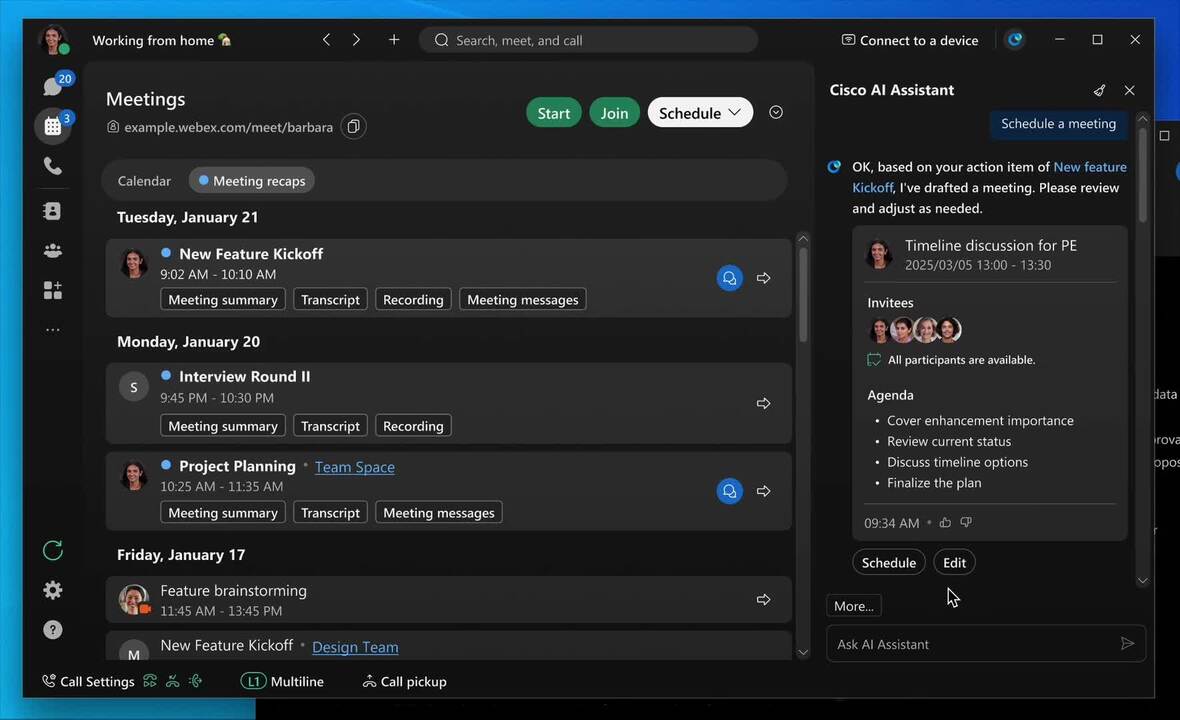Image resolution: width=1180 pixels, height=720 pixels.
Task: Click the Ask AI Assistant input box
Action: (x=986, y=643)
